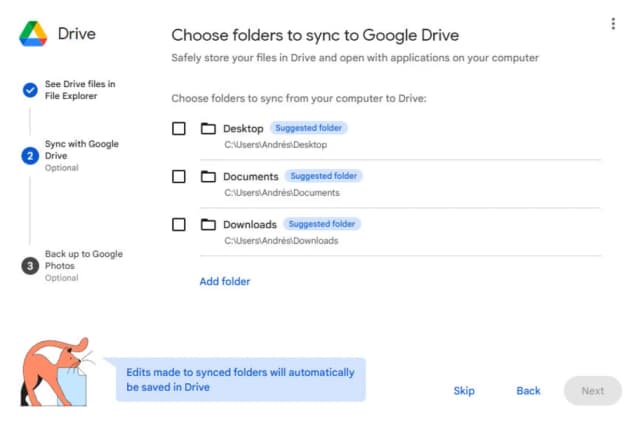This screenshot has height=421, width=640.
Task: Click the Documents folder name
Action: [x=251, y=176]
